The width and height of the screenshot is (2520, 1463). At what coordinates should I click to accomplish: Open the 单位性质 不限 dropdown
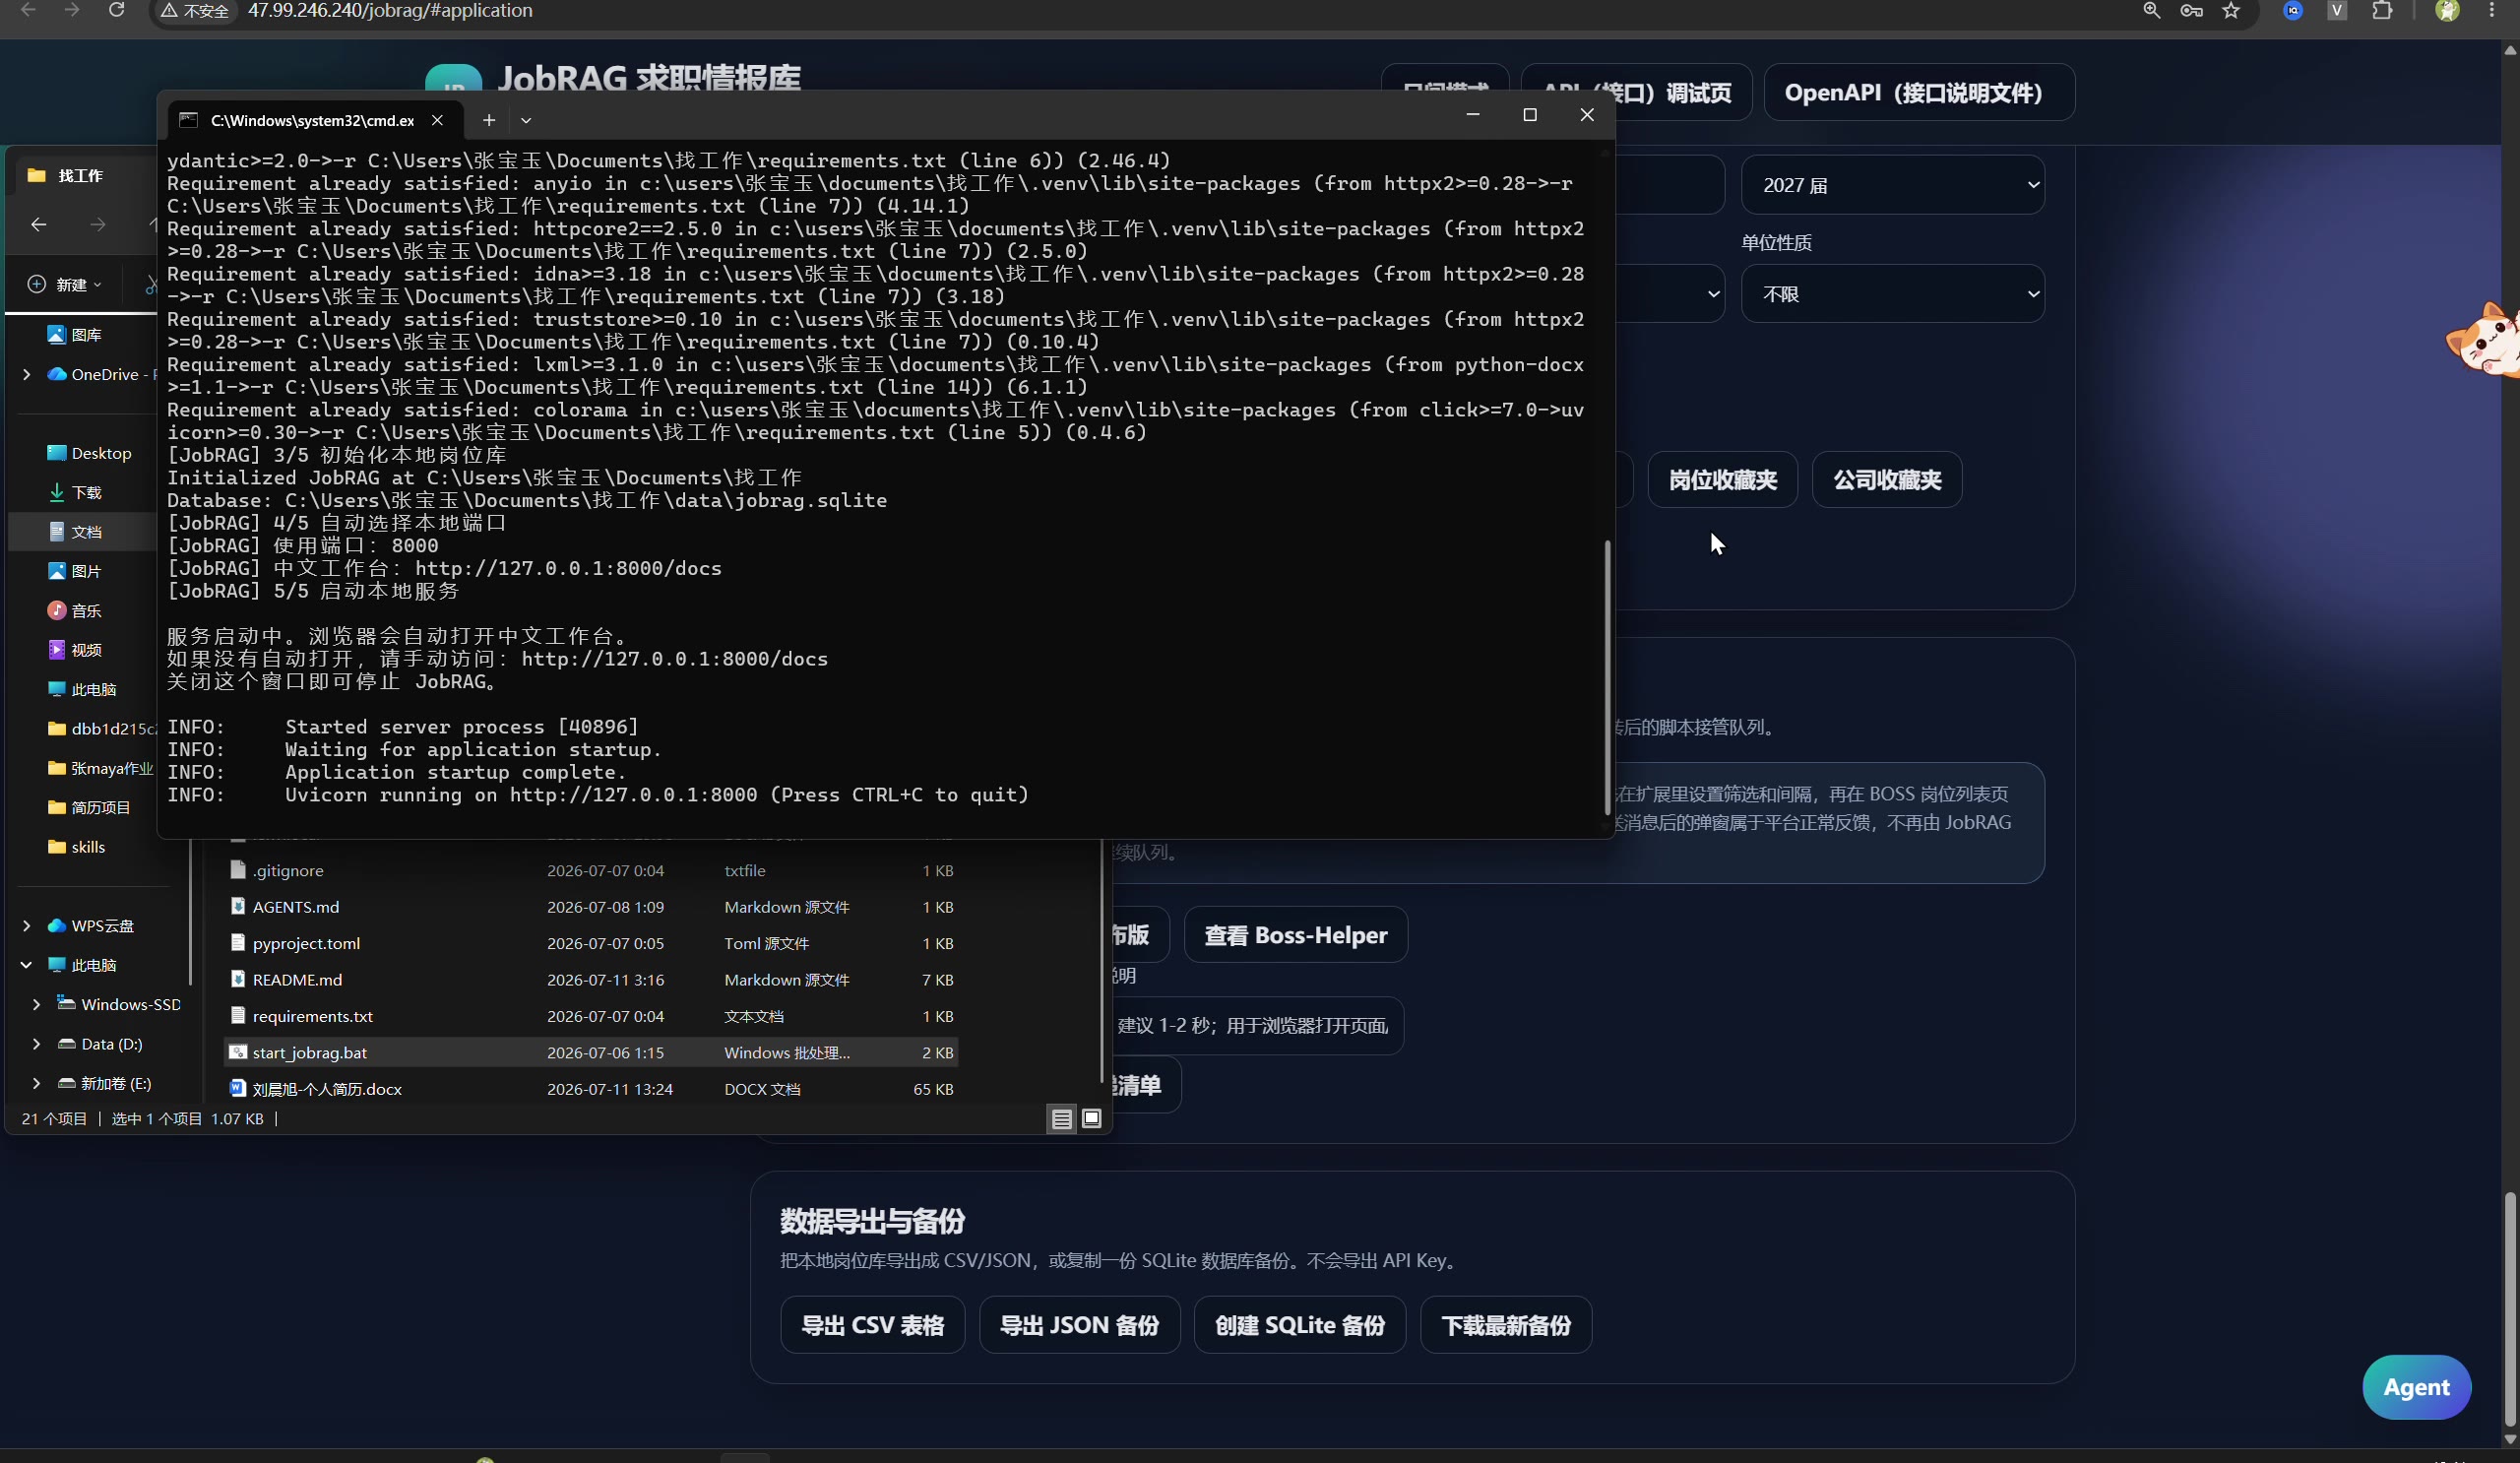(x=1892, y=293)
